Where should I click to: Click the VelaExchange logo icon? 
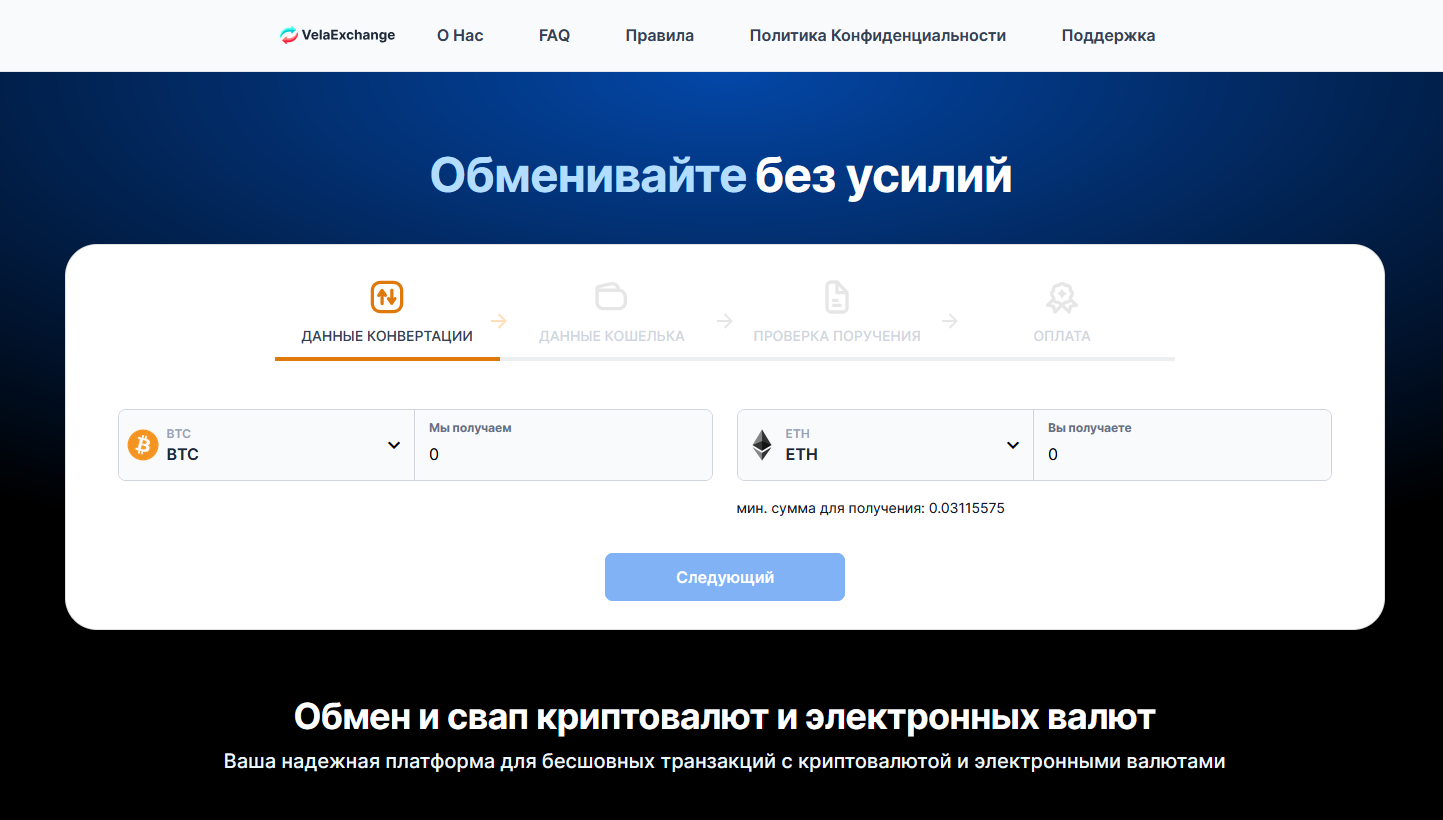click(x=289, y=35)
